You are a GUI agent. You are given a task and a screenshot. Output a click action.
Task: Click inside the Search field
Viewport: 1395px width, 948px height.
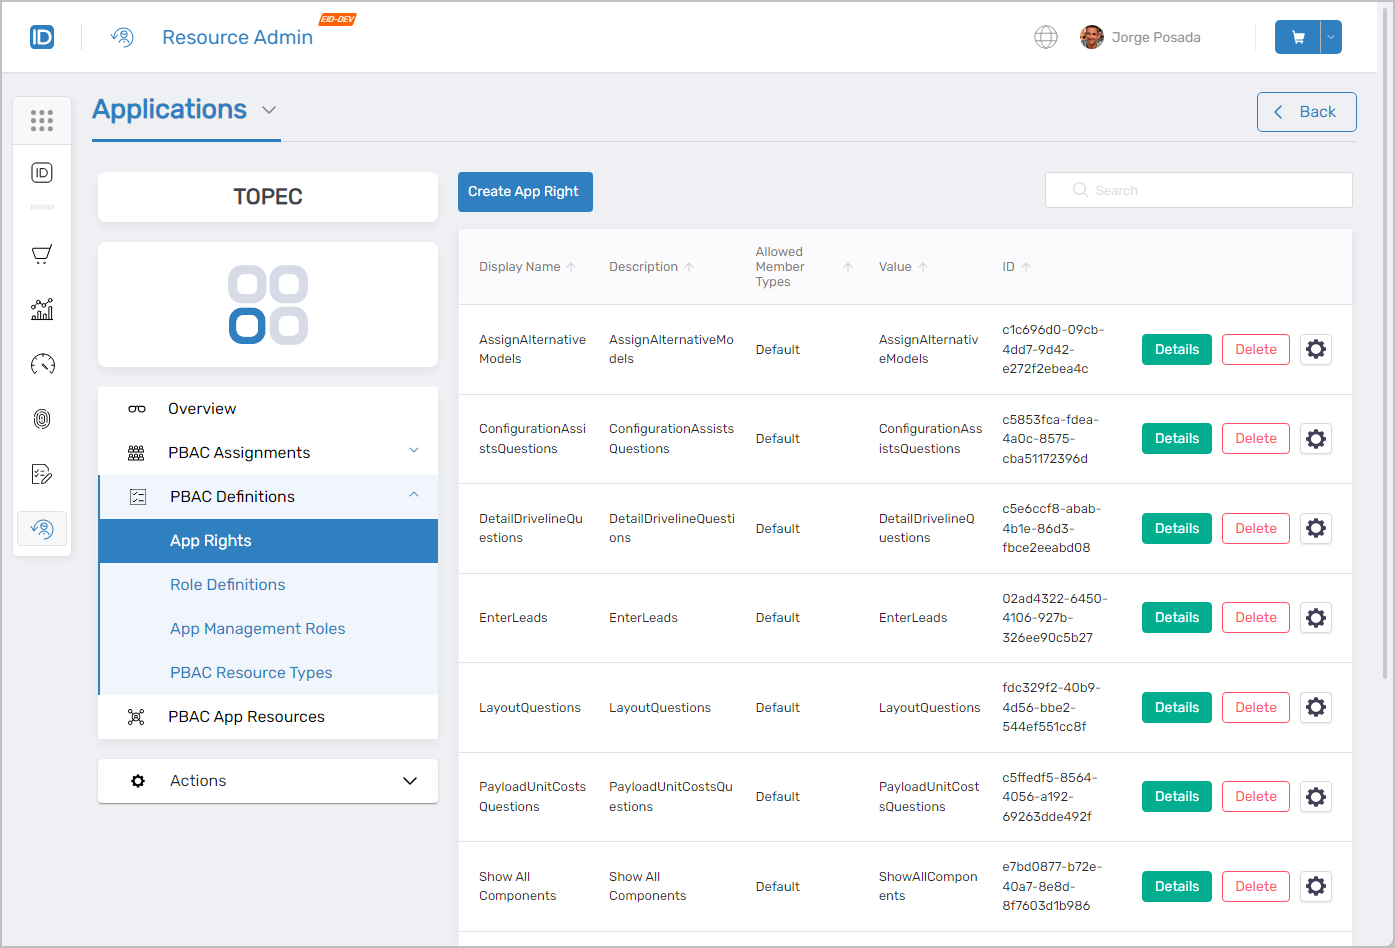point(1197,189)
